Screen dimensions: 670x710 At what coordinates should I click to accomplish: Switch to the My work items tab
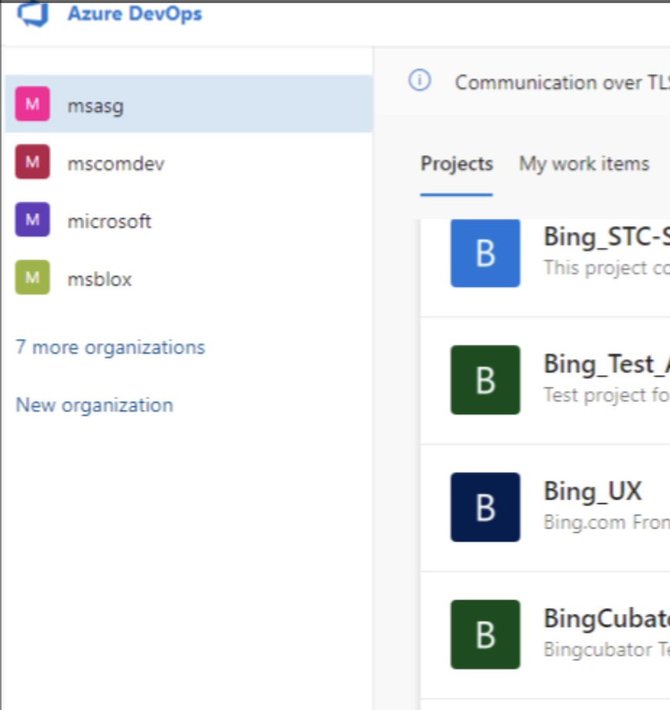584,164
